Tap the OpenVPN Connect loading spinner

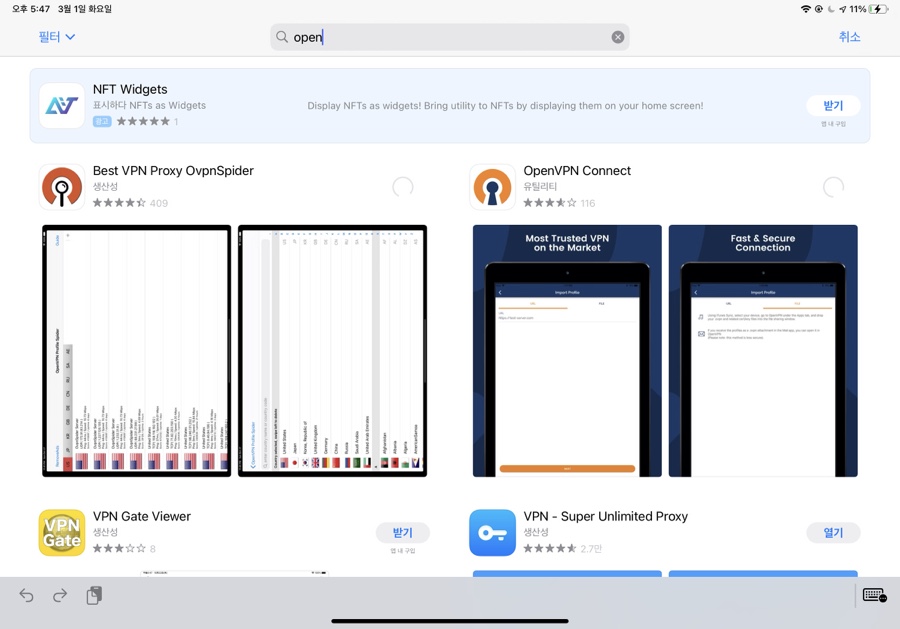pos(833,187)
